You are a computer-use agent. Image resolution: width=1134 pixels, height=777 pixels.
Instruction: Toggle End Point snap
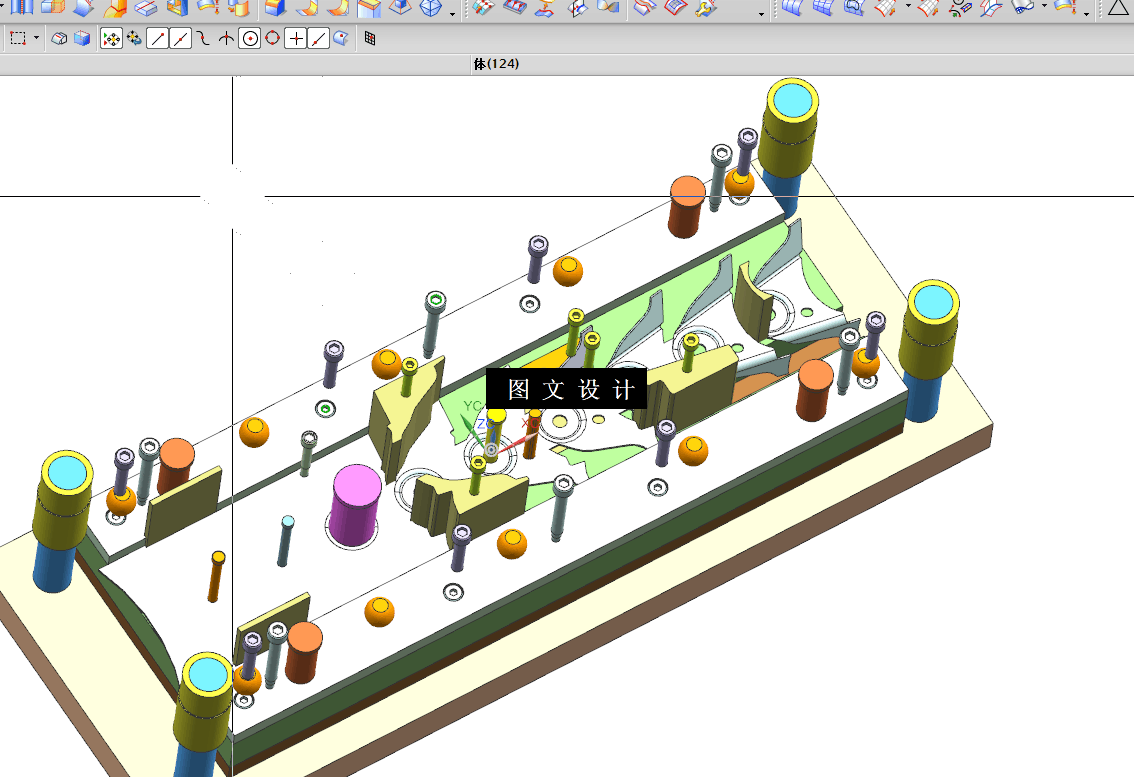157,38
